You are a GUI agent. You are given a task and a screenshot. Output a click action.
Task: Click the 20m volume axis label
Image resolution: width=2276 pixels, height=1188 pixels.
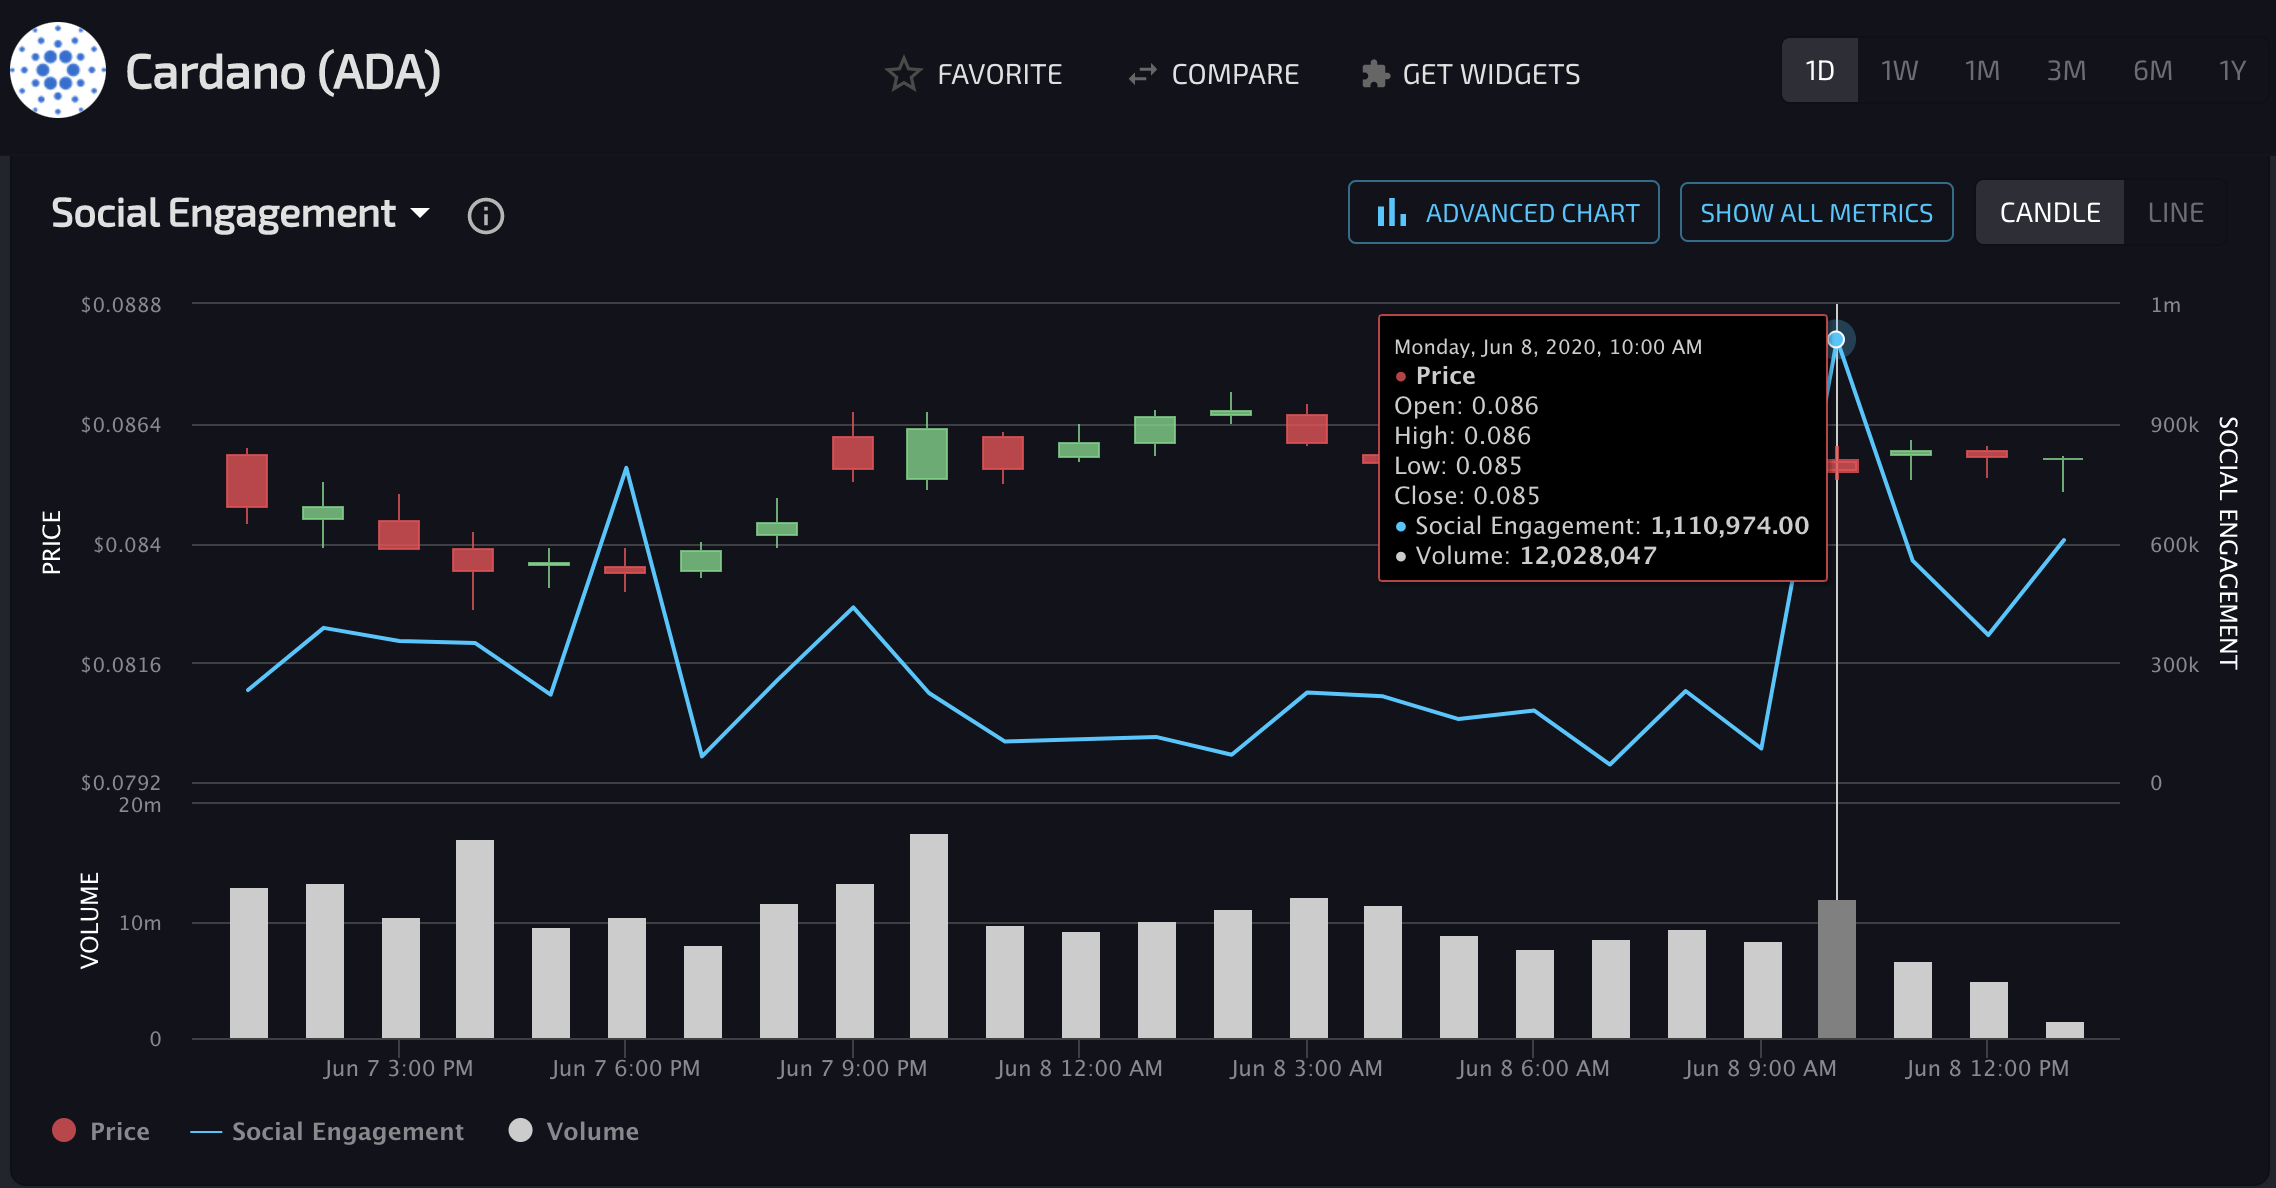[140, 805]
